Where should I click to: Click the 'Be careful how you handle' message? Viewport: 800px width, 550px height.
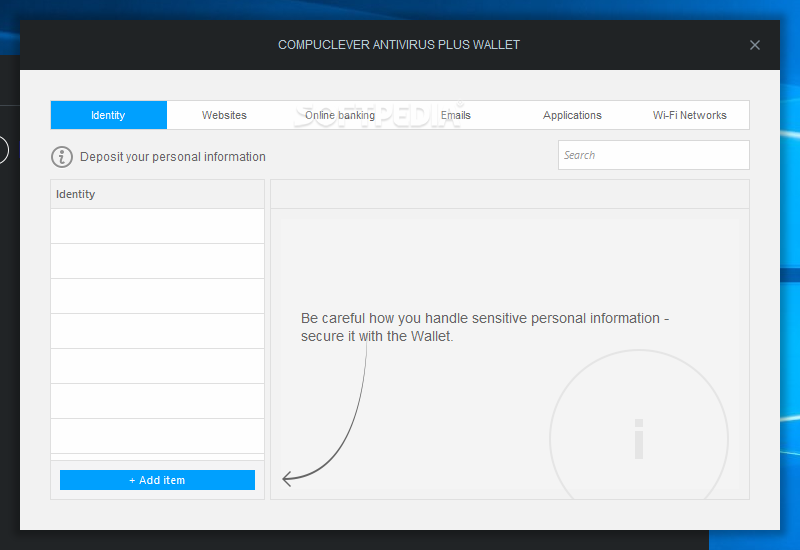[x=485, y=327]
